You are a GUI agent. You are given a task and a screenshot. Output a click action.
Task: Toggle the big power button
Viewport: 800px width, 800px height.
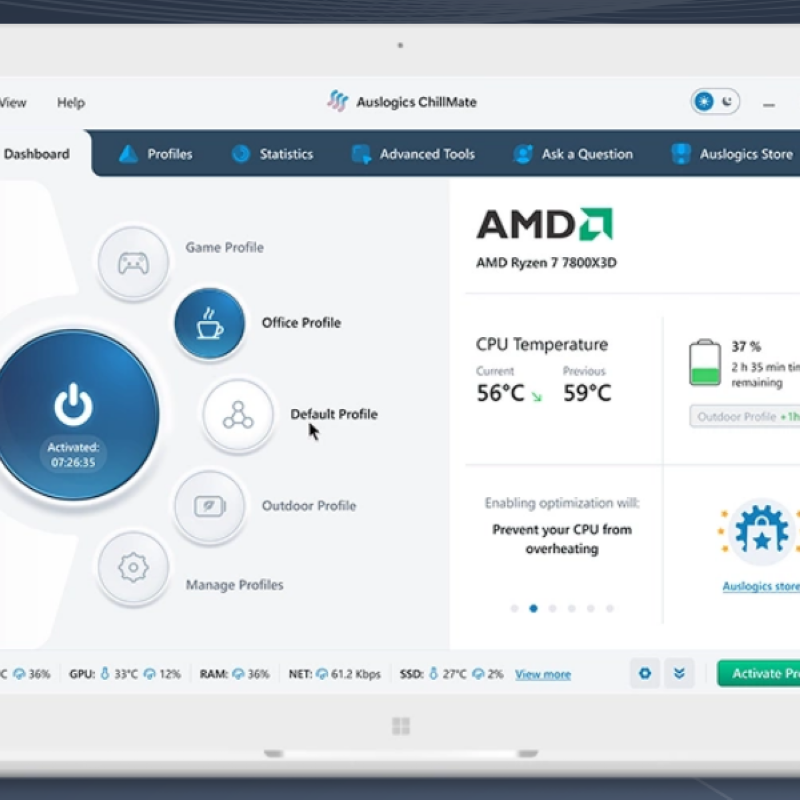click(x=74, y=415)
